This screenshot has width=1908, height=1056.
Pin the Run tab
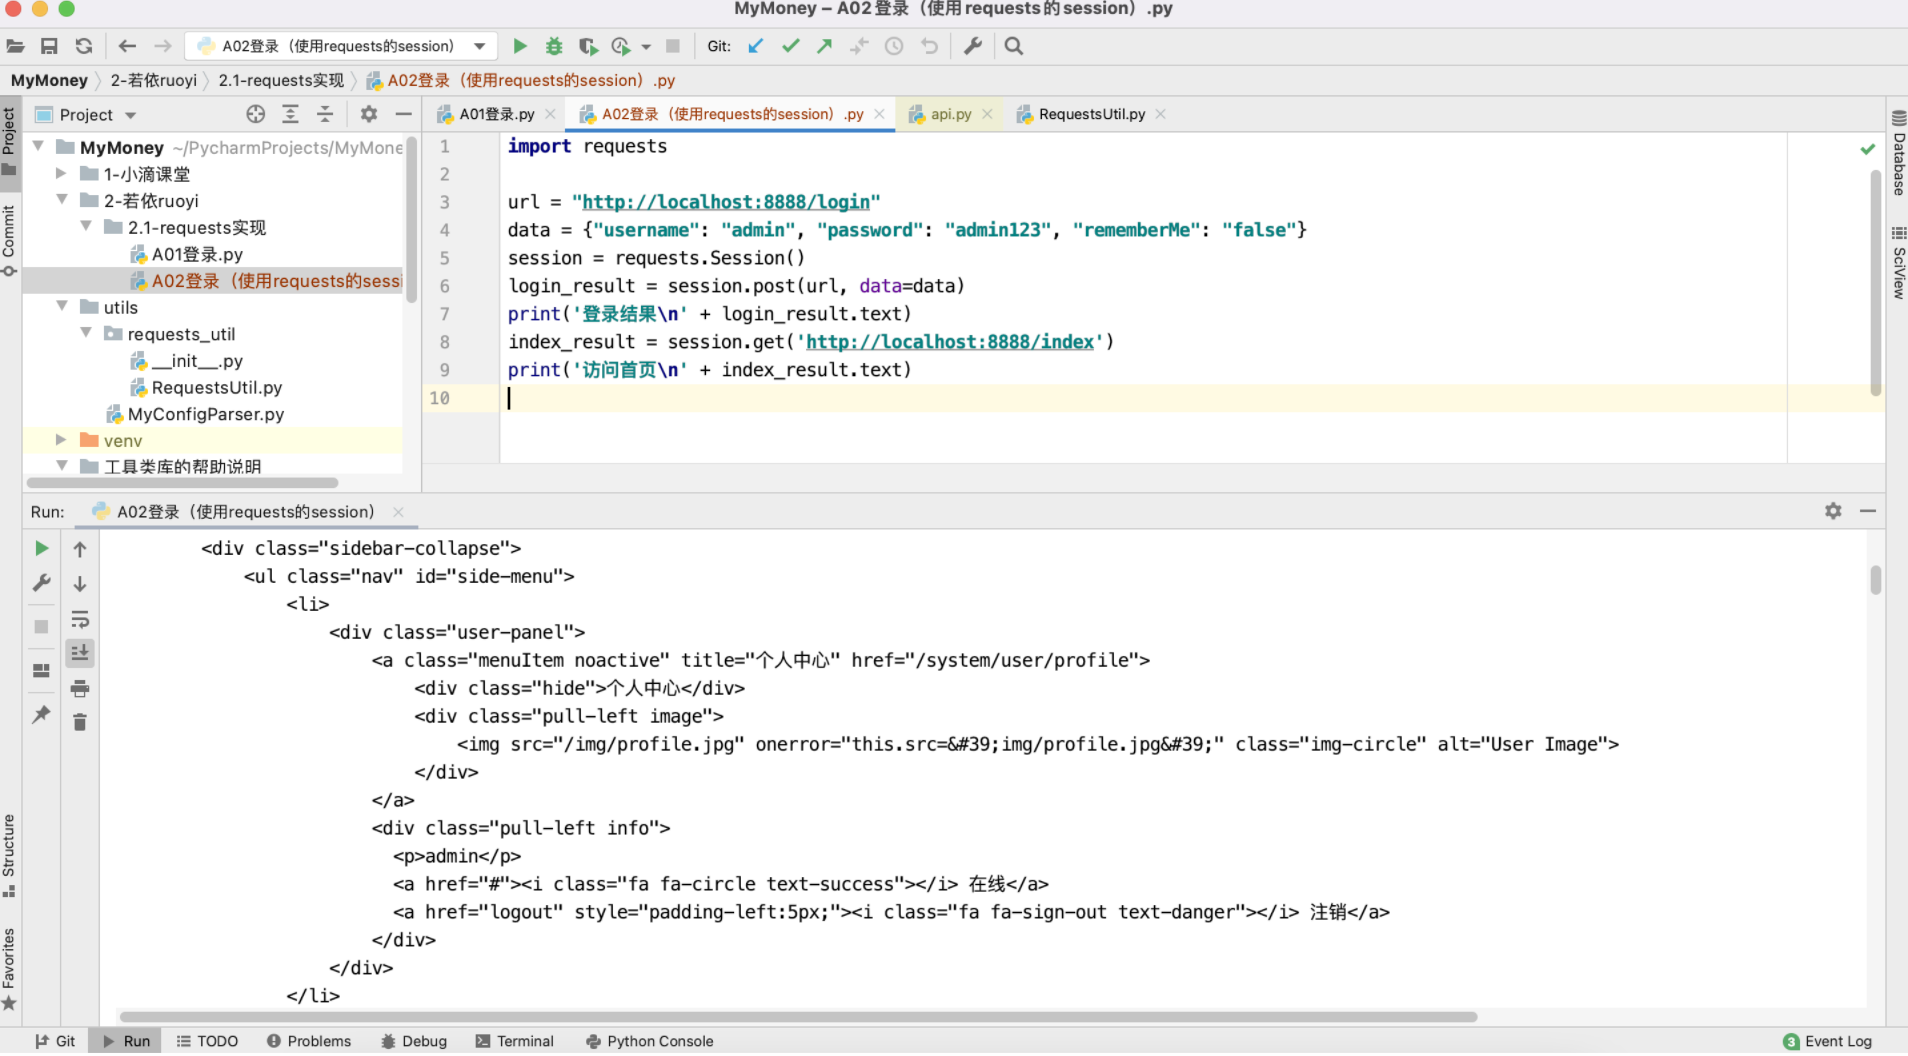point(41,714)
